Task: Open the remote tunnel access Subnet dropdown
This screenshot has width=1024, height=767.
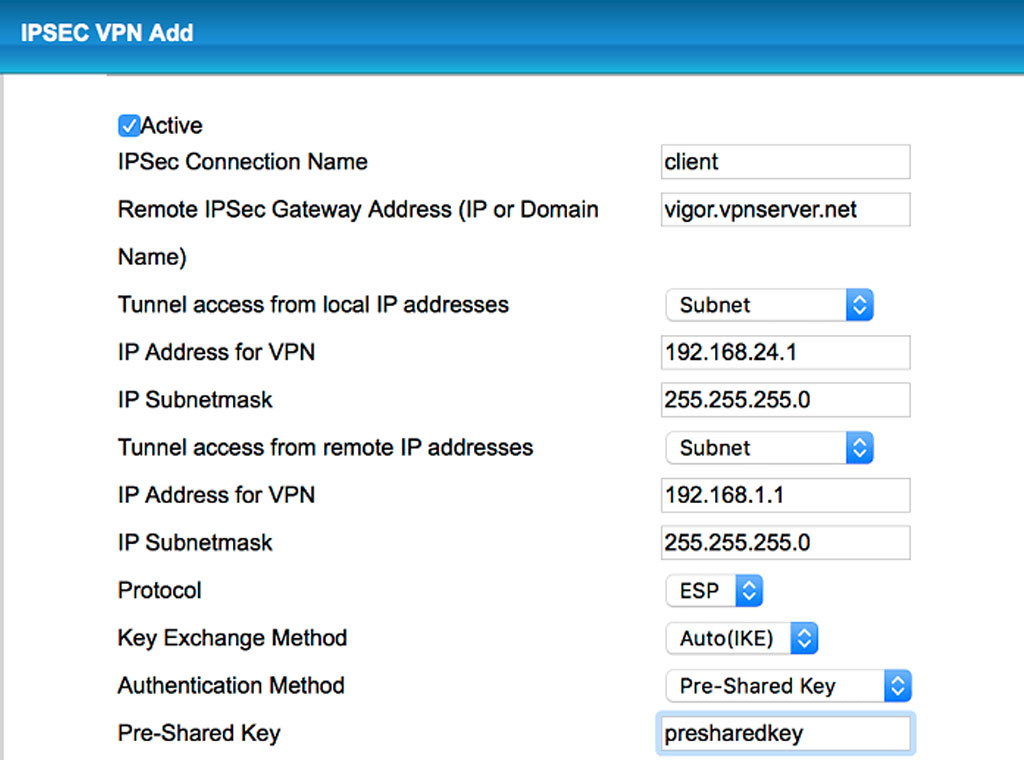Action: pyautogui.click(x=769, y=448)
